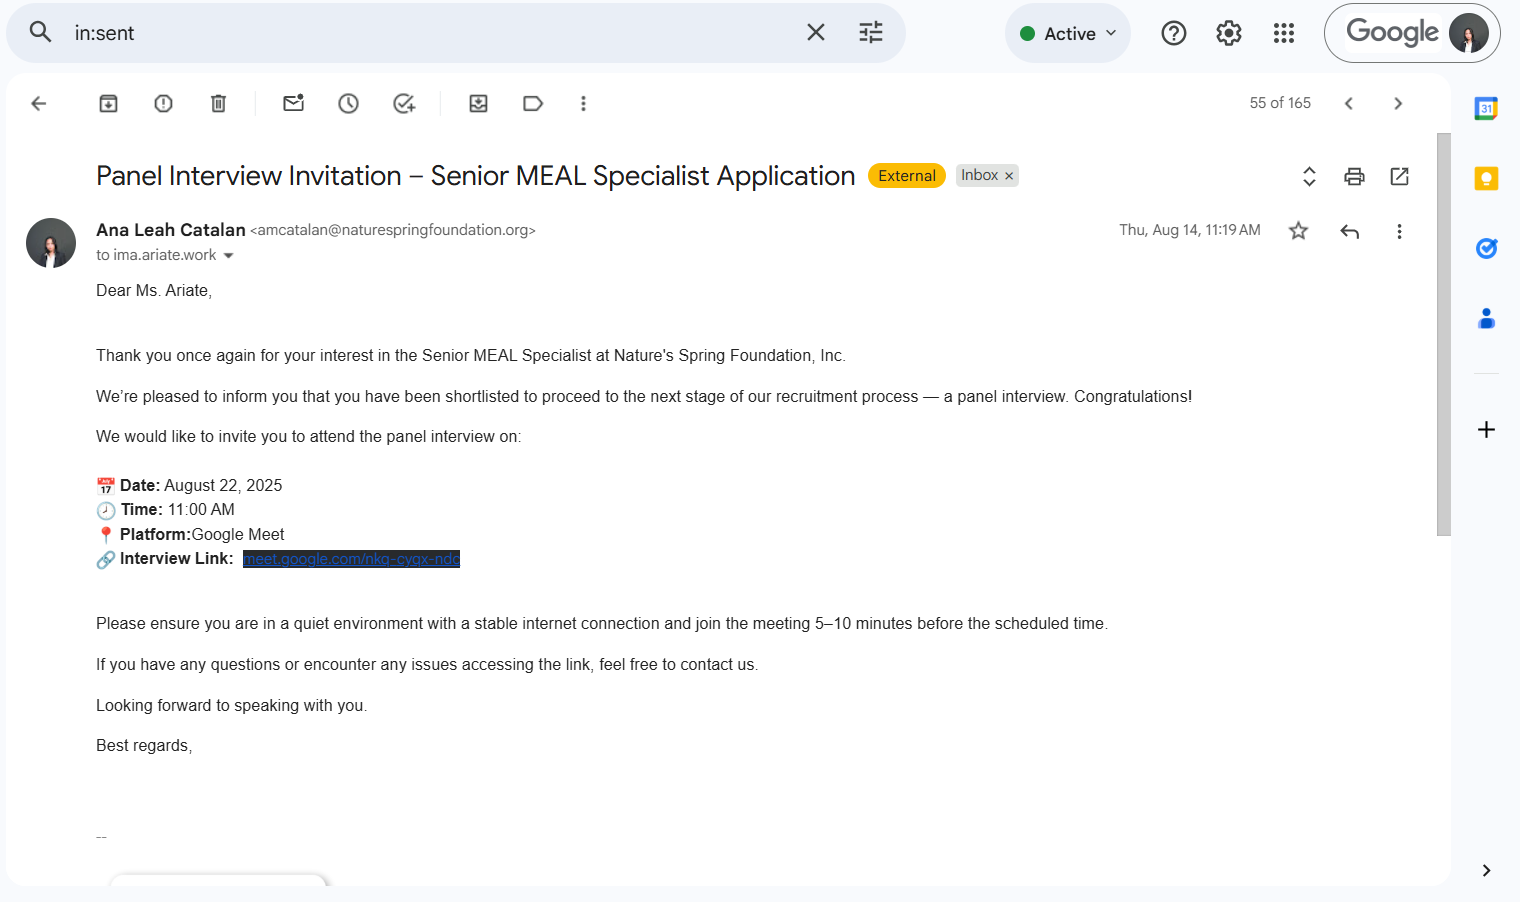
Task: Open message more options menu
Action: pos(1399,231)
